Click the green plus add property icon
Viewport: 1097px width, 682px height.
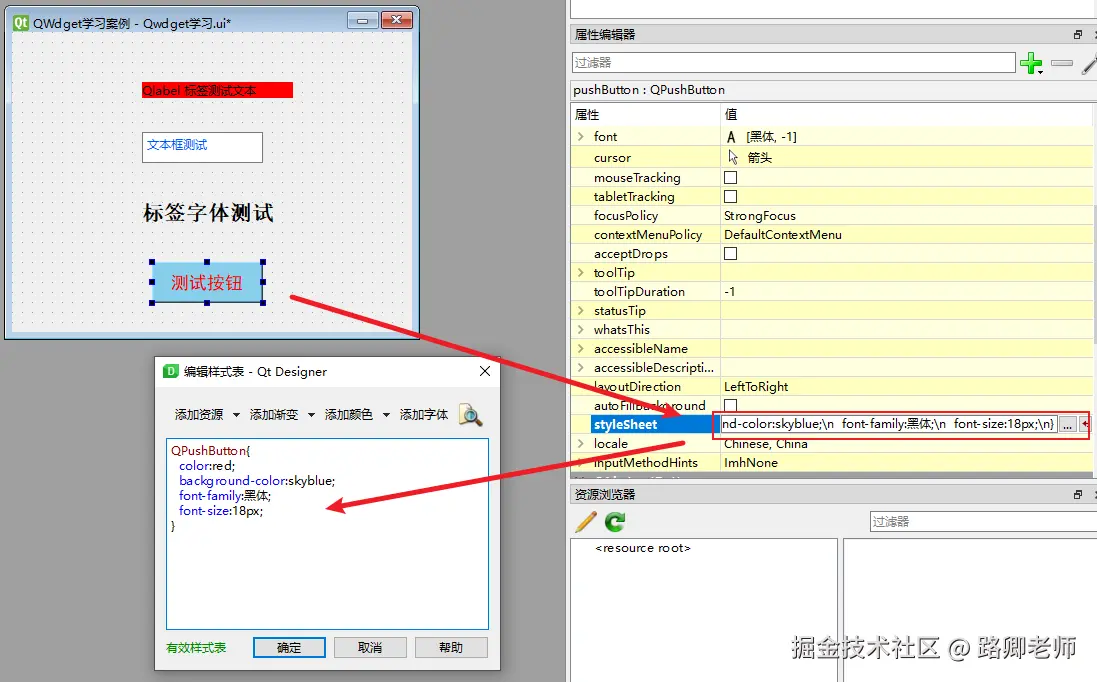click(1031, 63)
